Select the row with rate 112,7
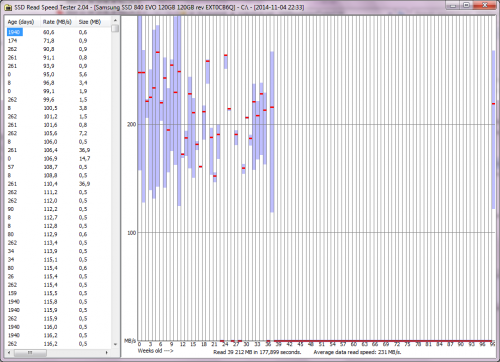The width and height of the screenshot is (500, 362). pyautogui.click(x=58, y=218)
